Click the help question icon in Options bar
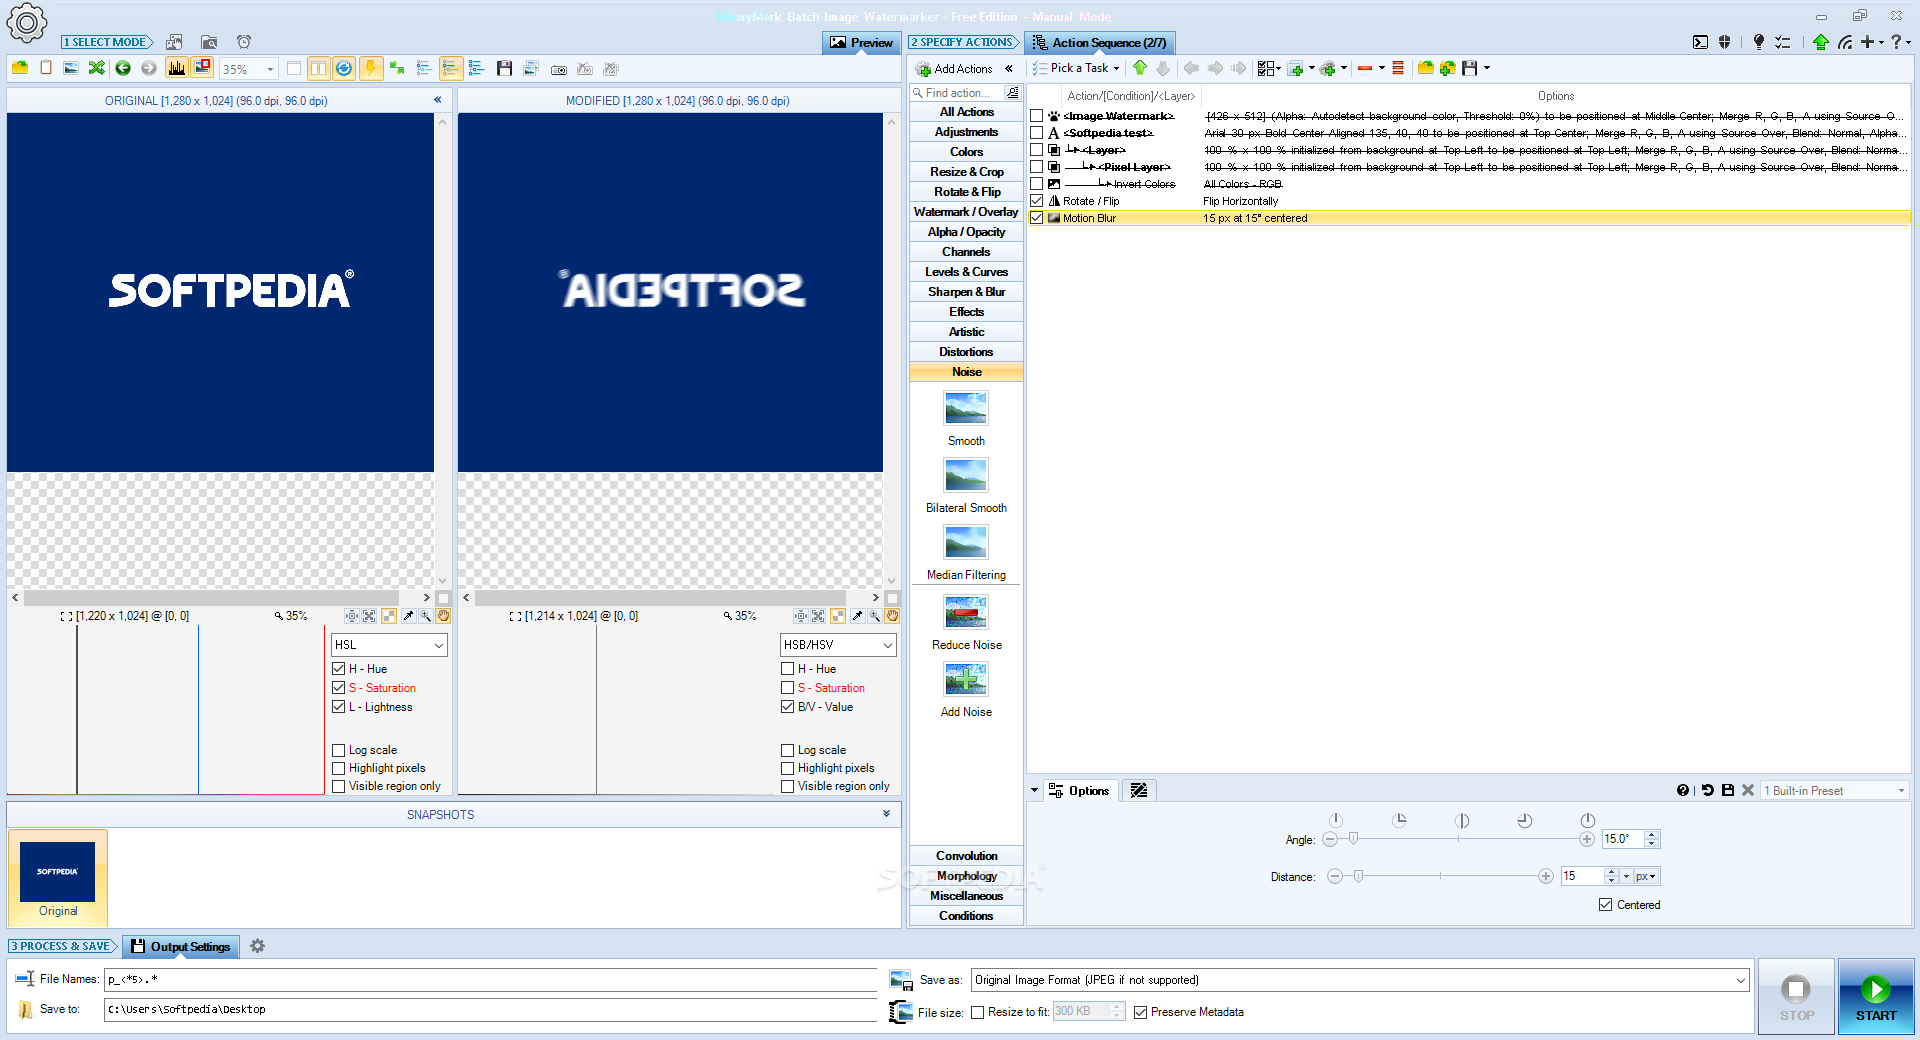Image resolution: width=1920 pixels, height=1040 pixels. pos(1683,790)
